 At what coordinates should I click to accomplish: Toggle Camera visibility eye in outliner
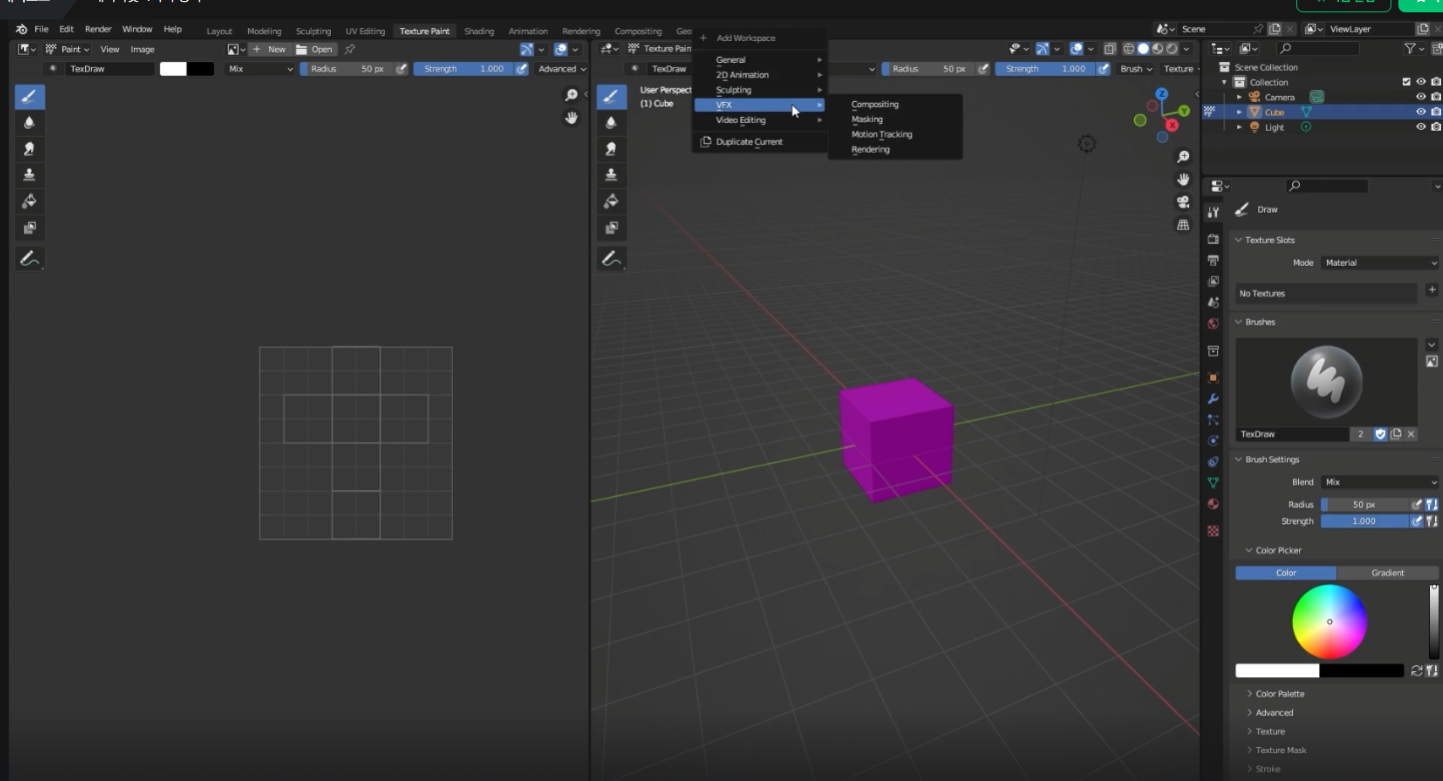tap(1421, 97)
